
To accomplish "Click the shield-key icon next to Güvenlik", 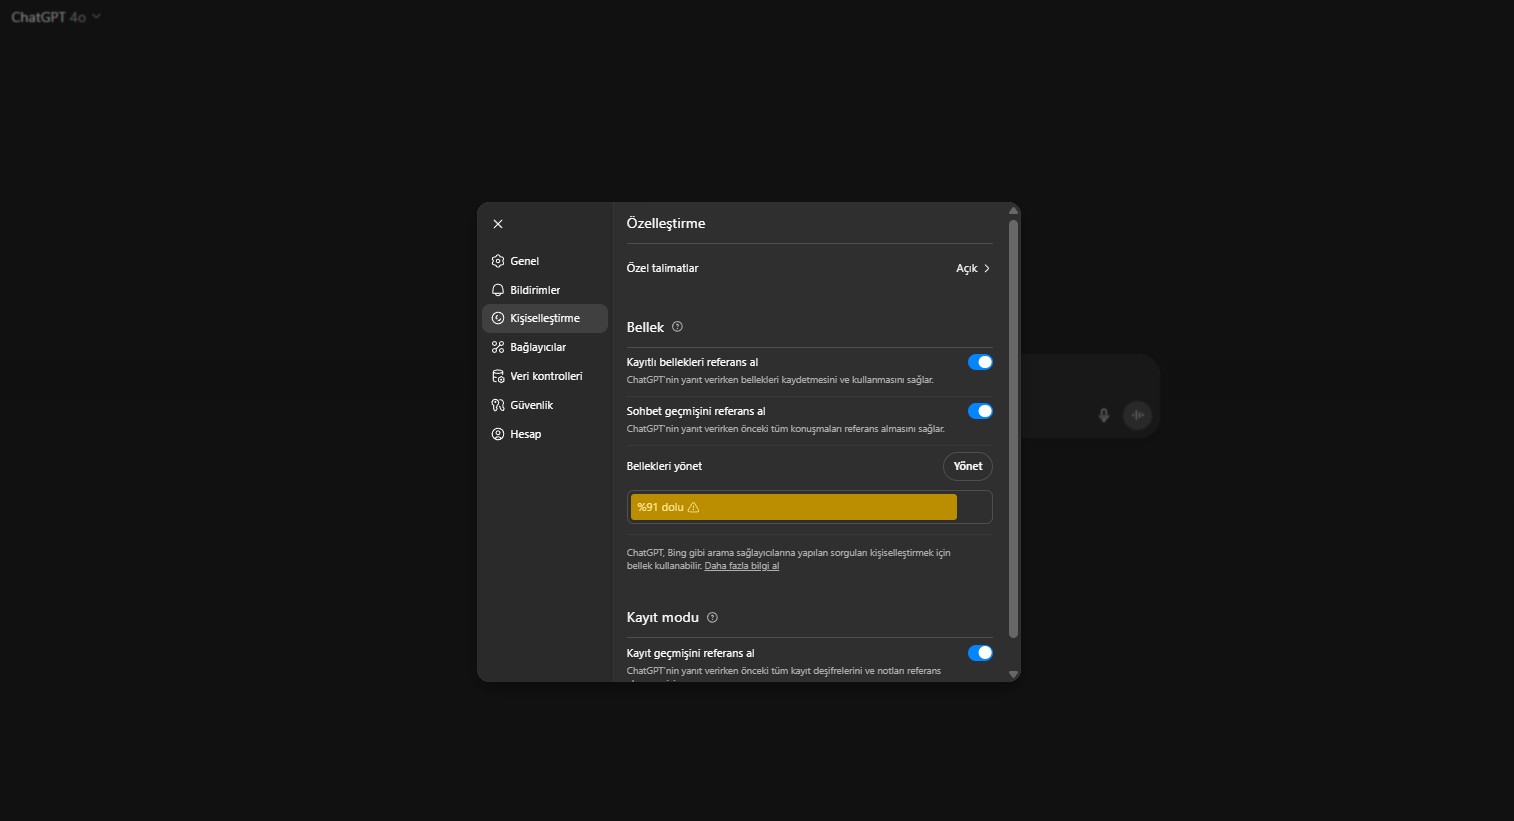I will coord(498,405).
